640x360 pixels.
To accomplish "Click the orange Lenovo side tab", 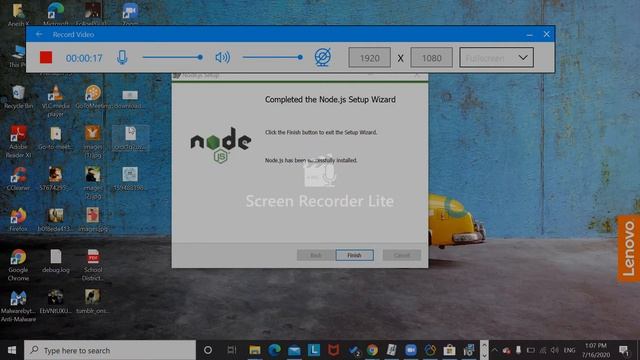I will (628, 248).
